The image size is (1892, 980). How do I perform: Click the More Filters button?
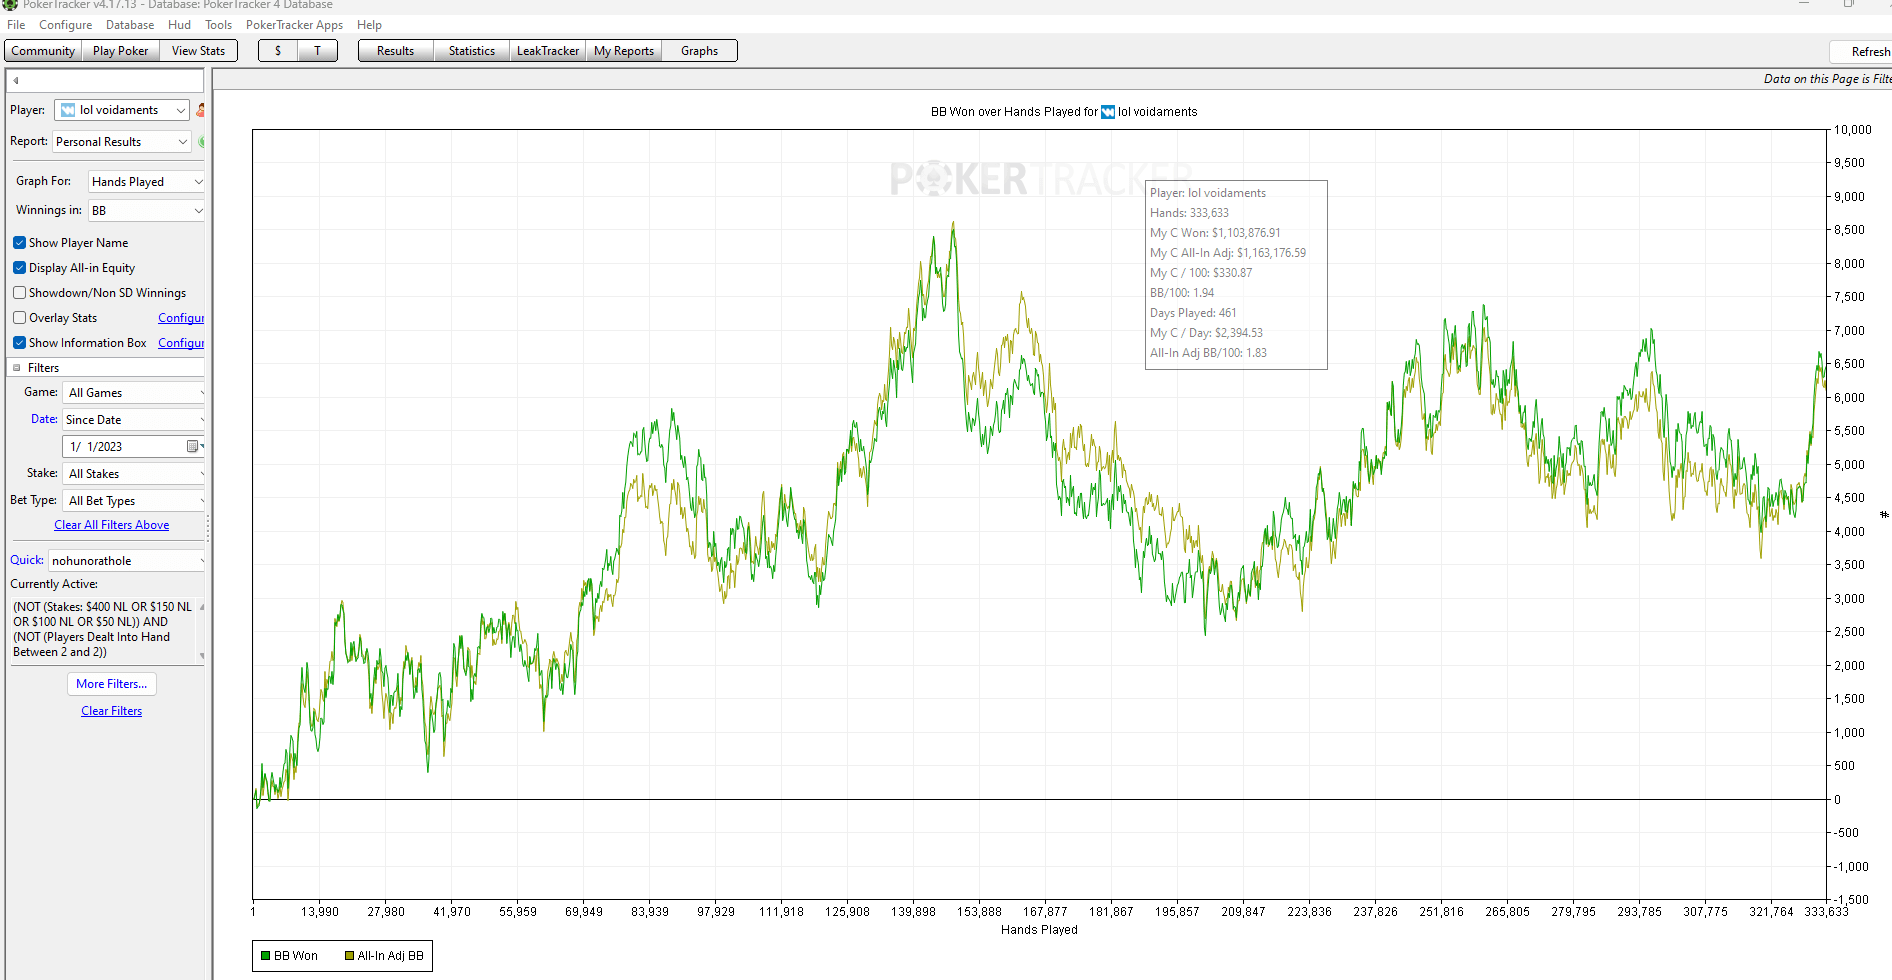click(x=112, y=684)
